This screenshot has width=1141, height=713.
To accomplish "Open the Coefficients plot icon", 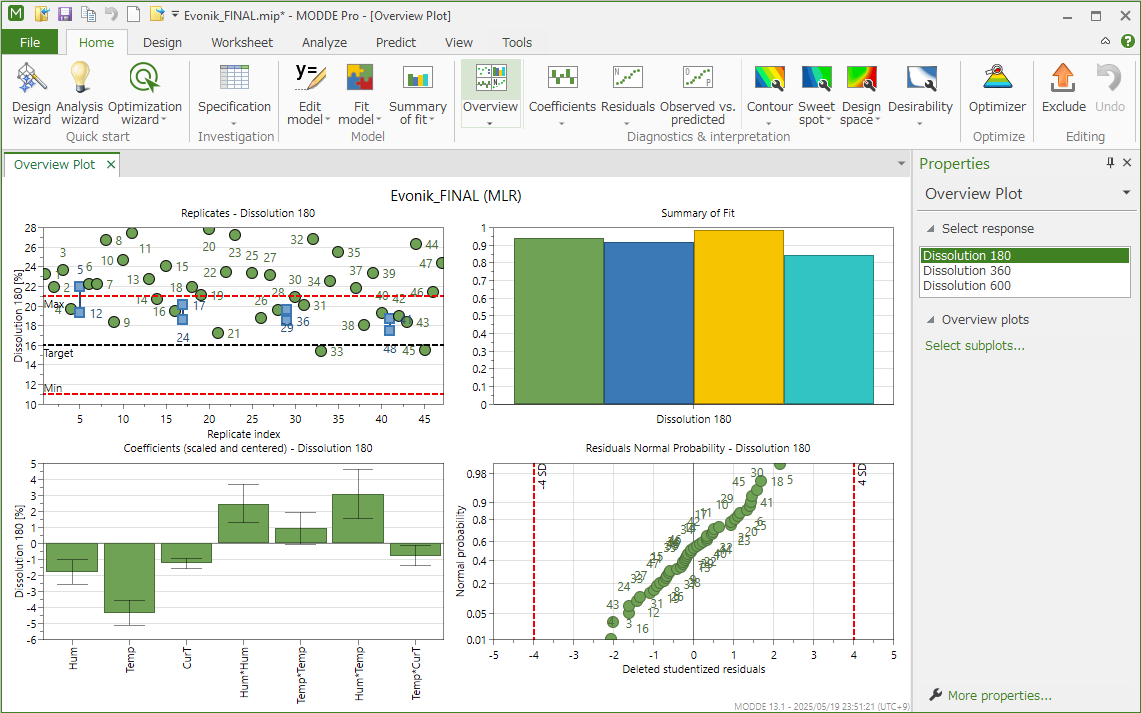I will point(562,78).
